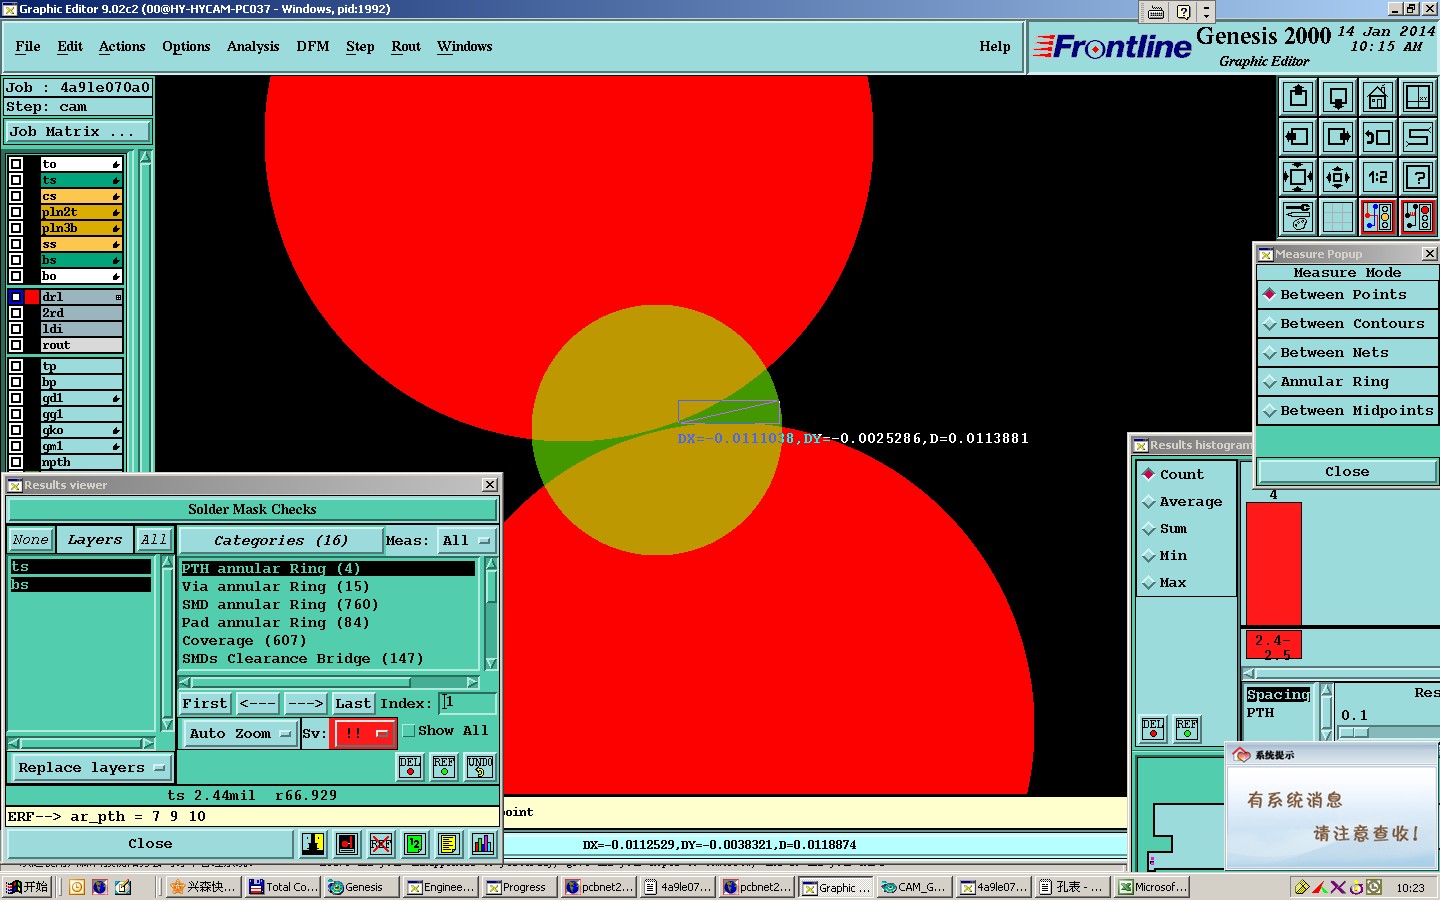Click the Last result button
Screen dimensions: 1440x900
click(x=353, y=704)
